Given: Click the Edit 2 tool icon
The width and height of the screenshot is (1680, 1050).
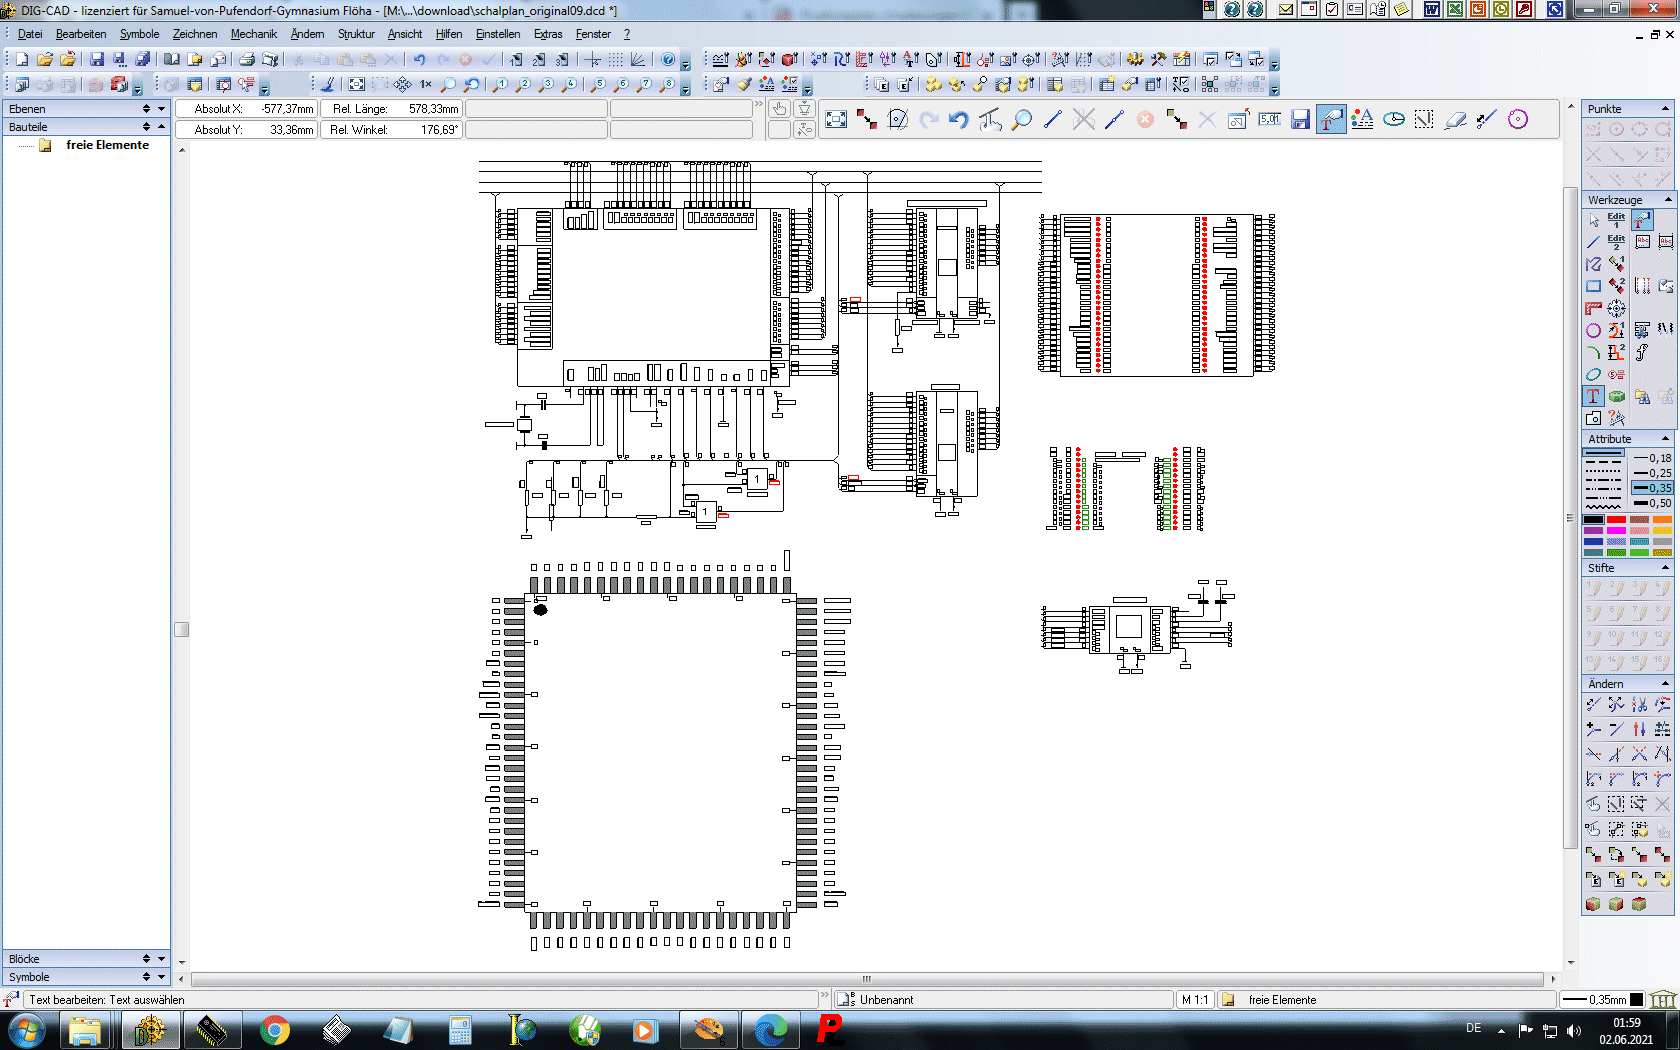Looking at the screenshot, I should tap(1617, 242).
